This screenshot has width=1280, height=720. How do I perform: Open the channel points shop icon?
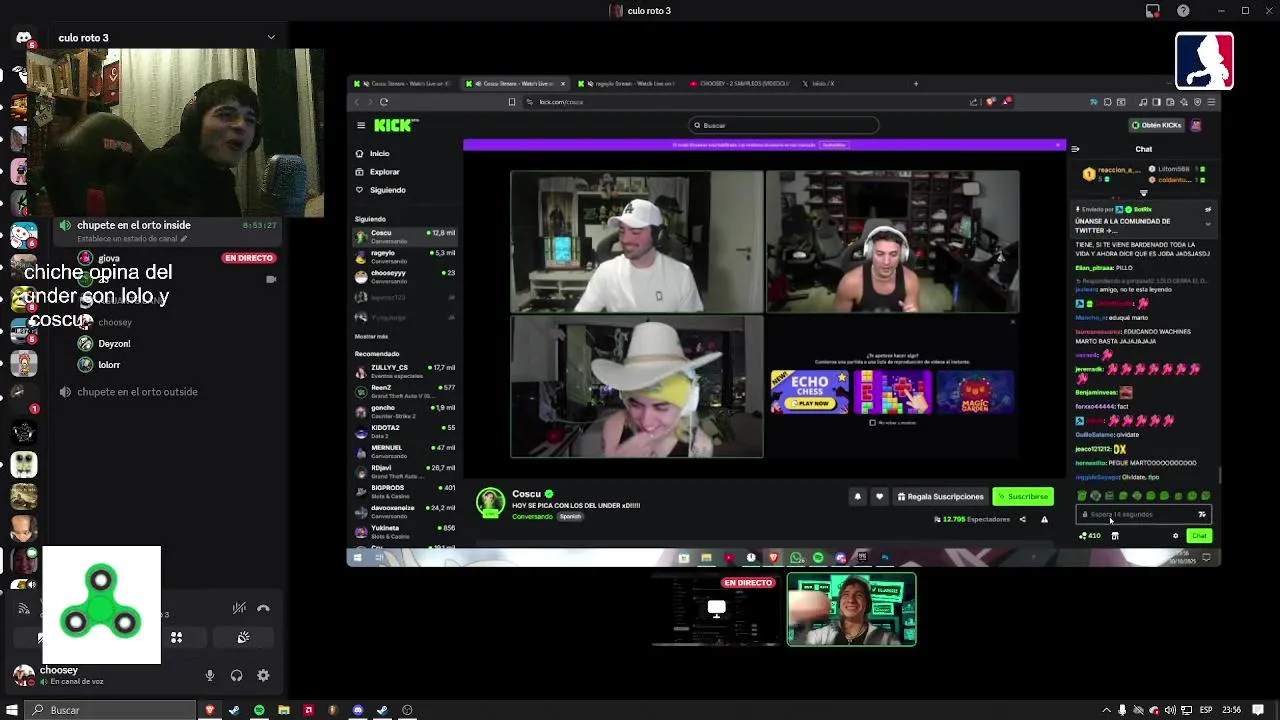click(x=1115, y=536)
